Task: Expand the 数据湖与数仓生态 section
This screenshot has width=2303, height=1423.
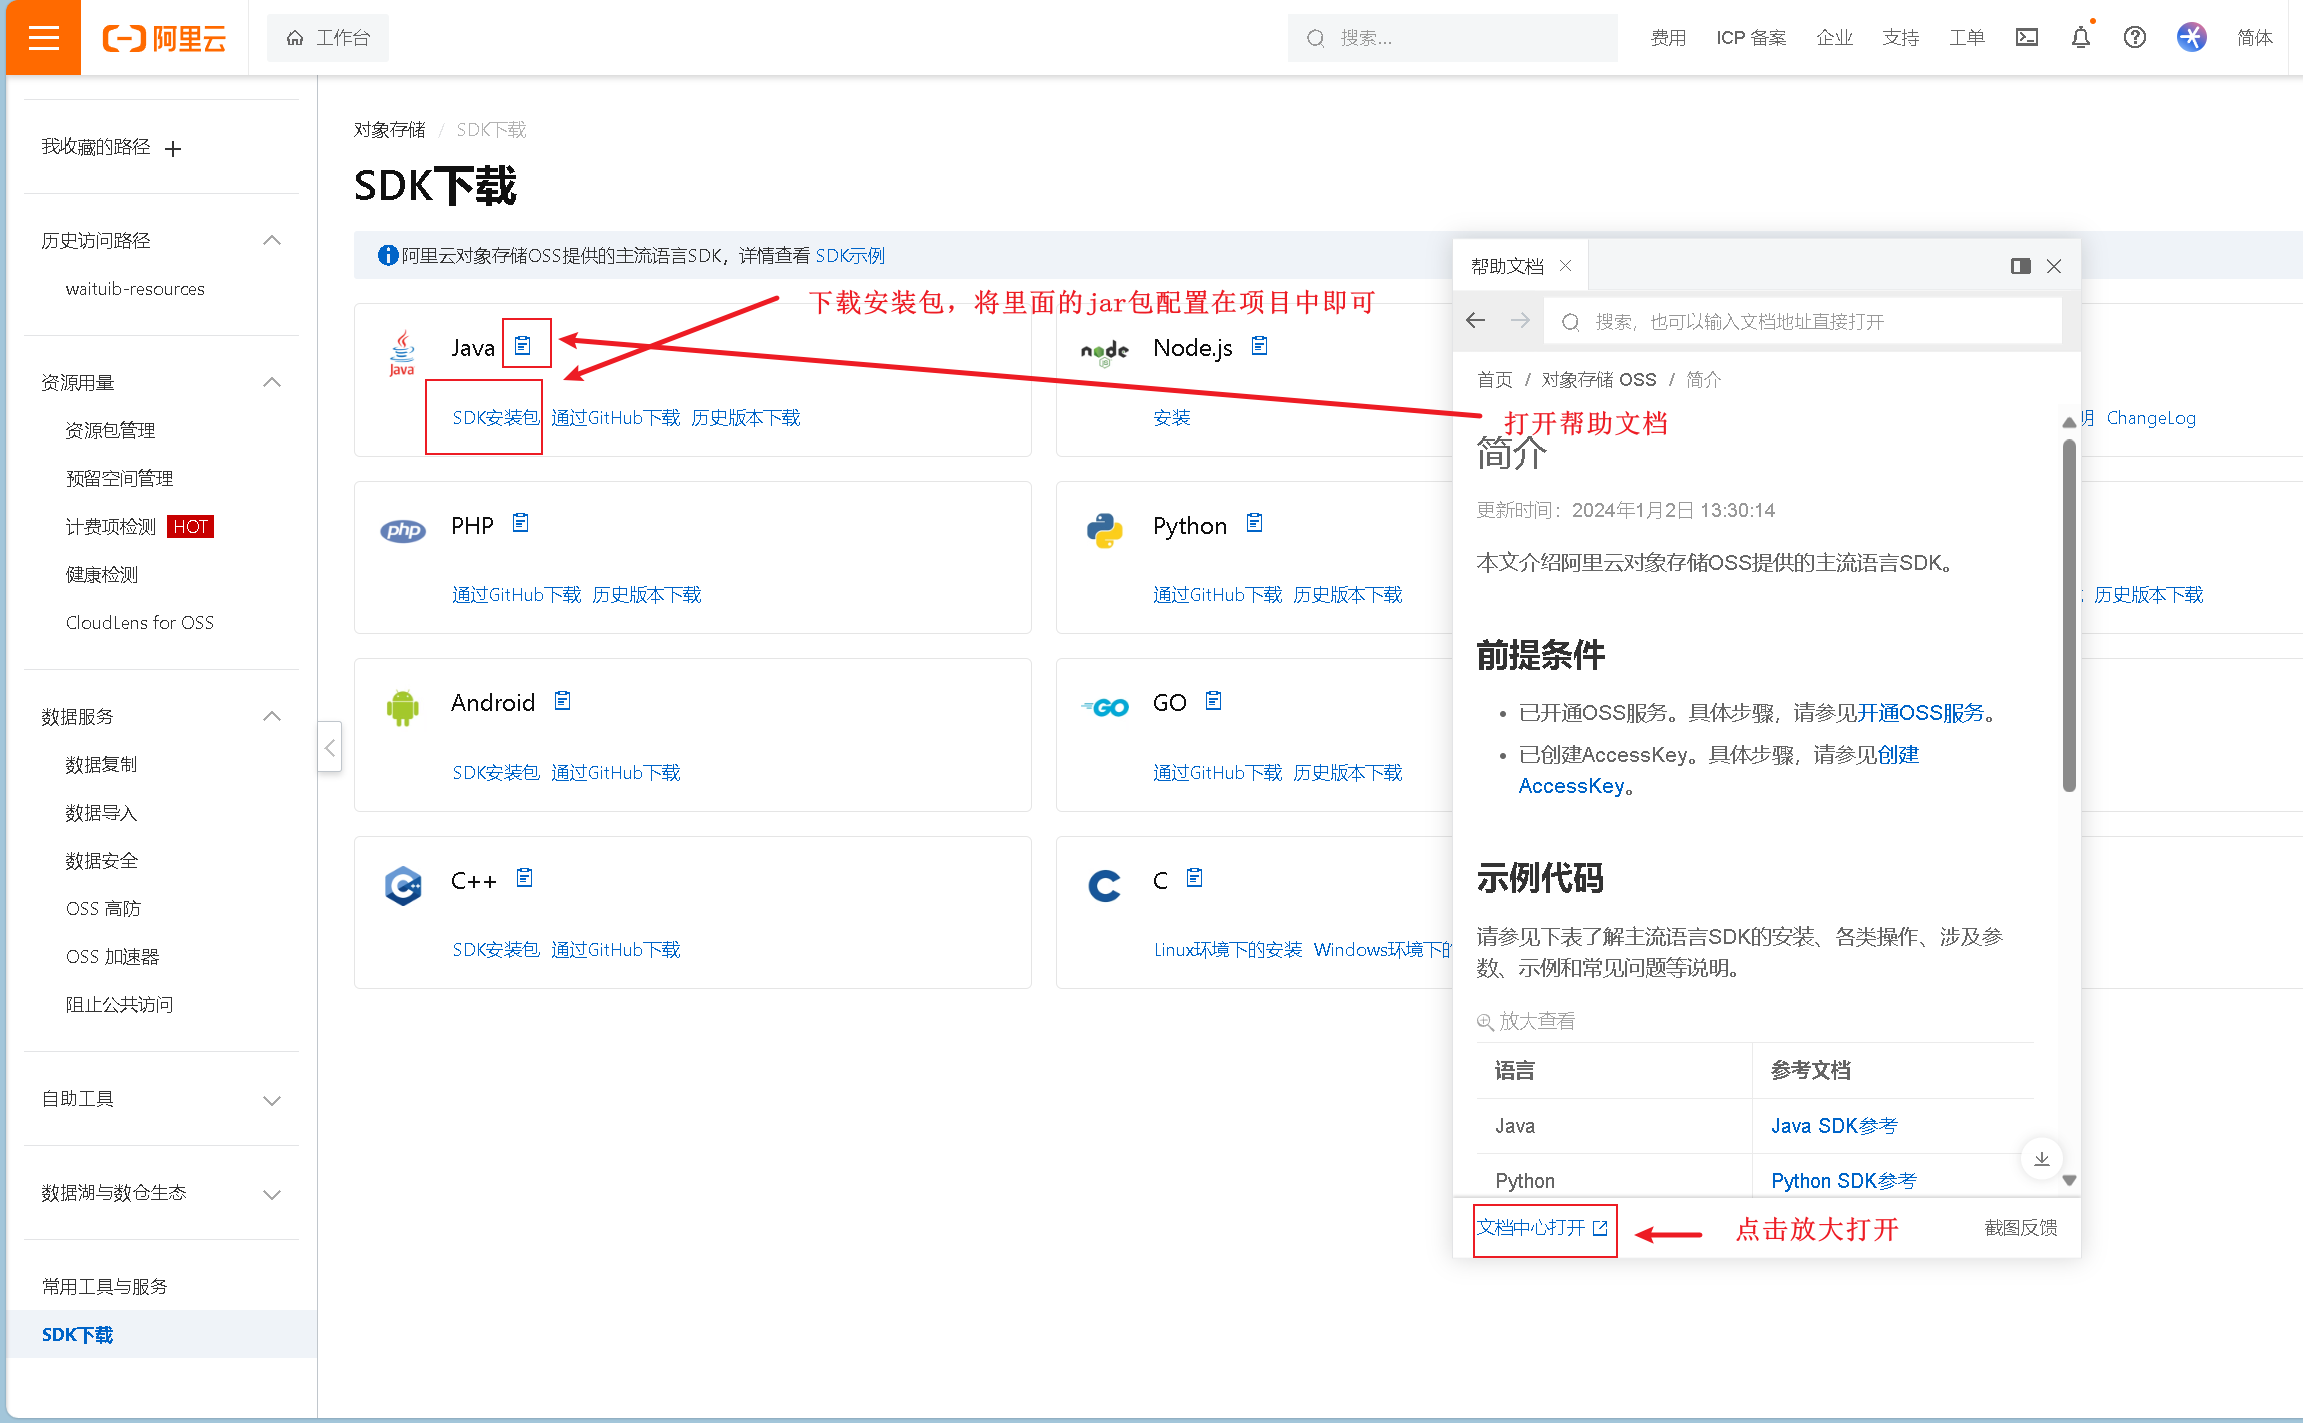Action: click(x=271, y=1194)
